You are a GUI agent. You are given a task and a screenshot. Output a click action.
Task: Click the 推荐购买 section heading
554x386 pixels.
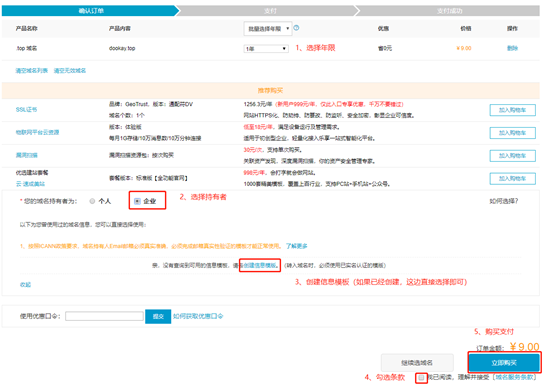270,90
